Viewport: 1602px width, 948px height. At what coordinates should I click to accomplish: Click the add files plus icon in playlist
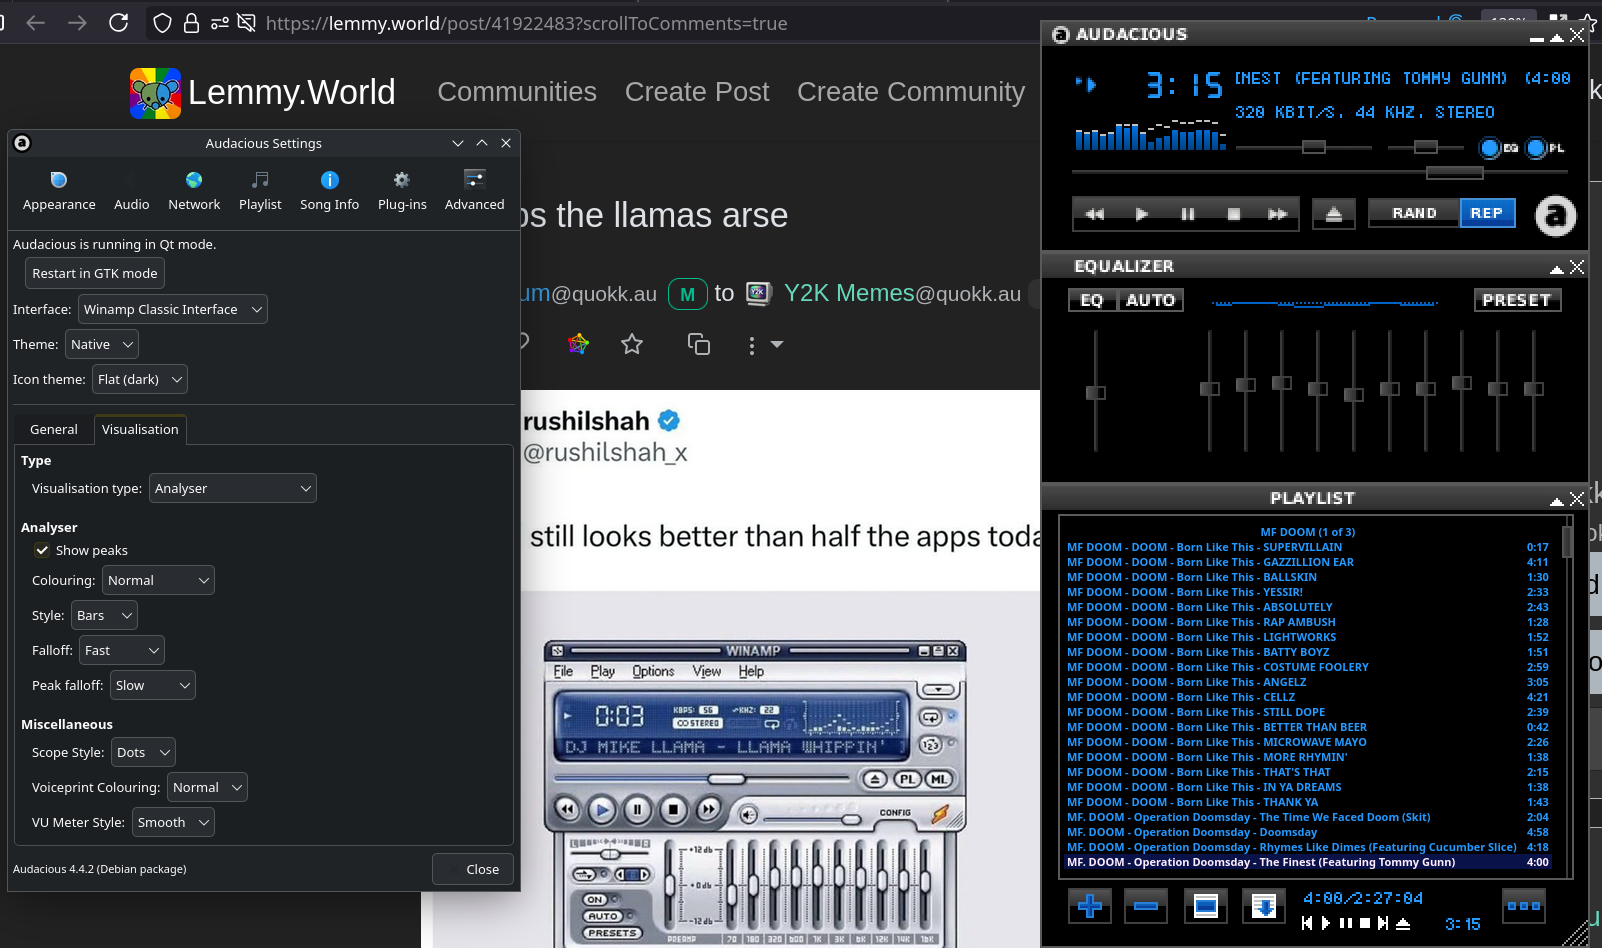pyautogui.click(x=1090, y=906)
